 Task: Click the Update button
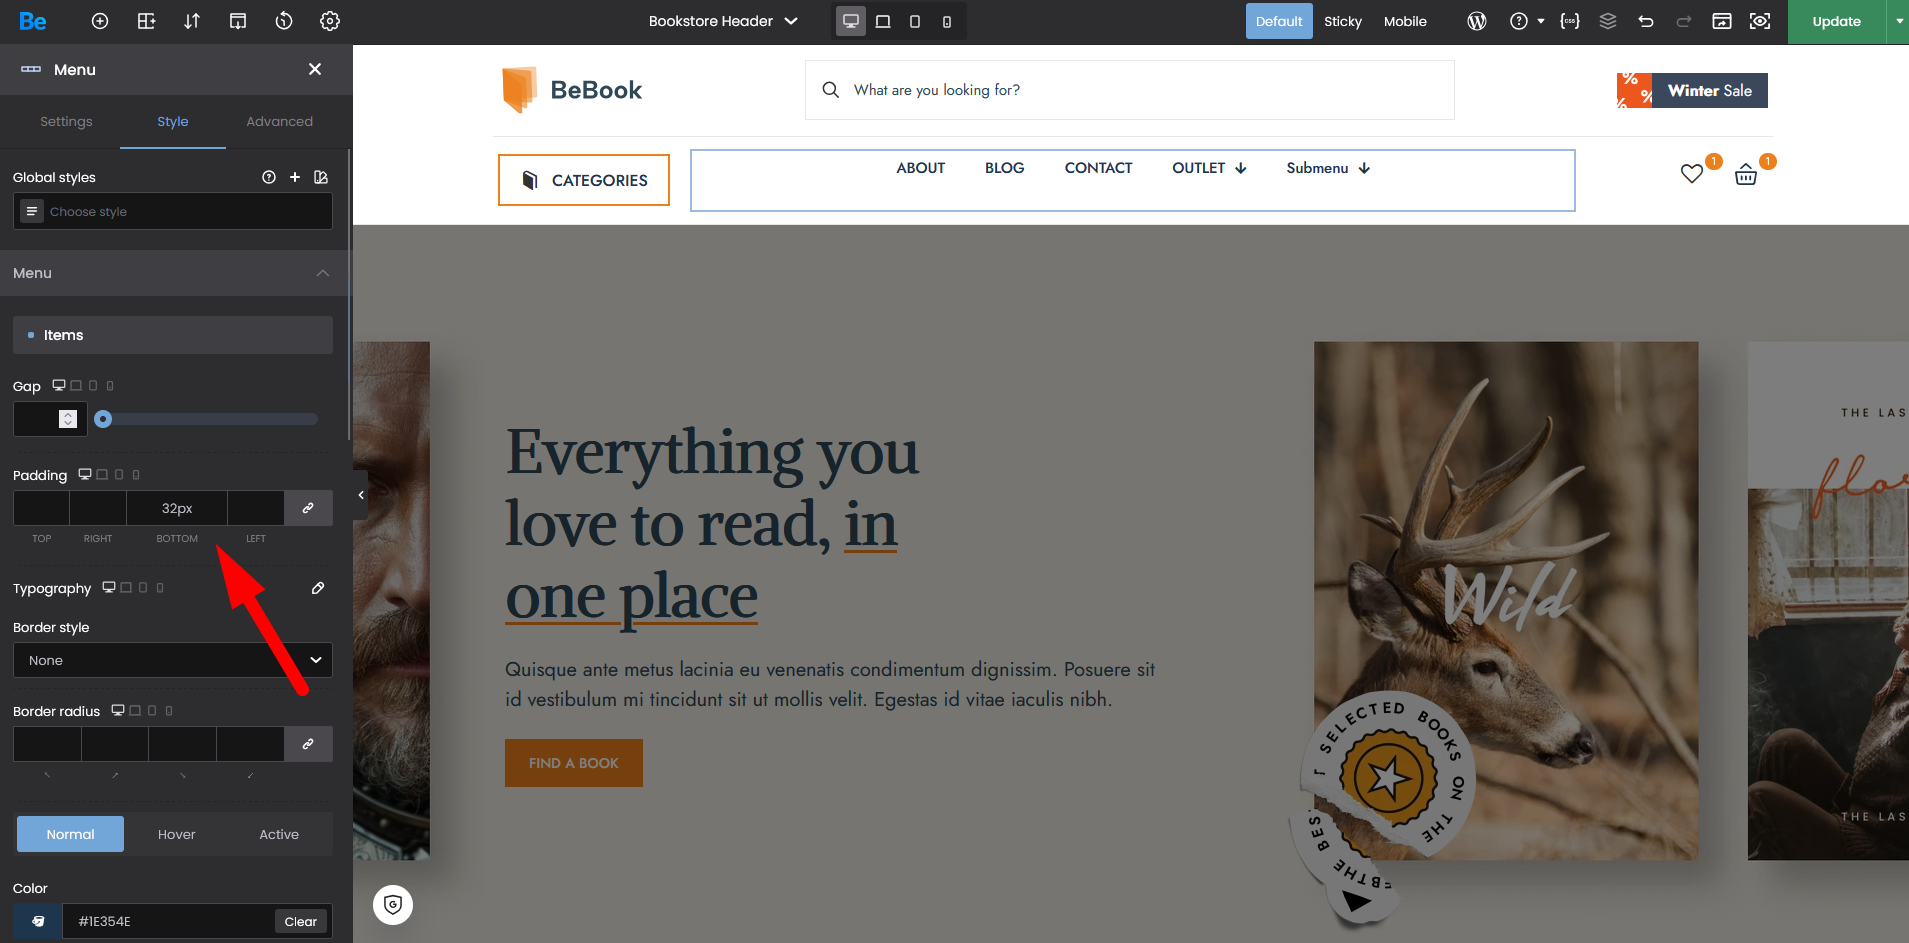[x=1836, y=21]
